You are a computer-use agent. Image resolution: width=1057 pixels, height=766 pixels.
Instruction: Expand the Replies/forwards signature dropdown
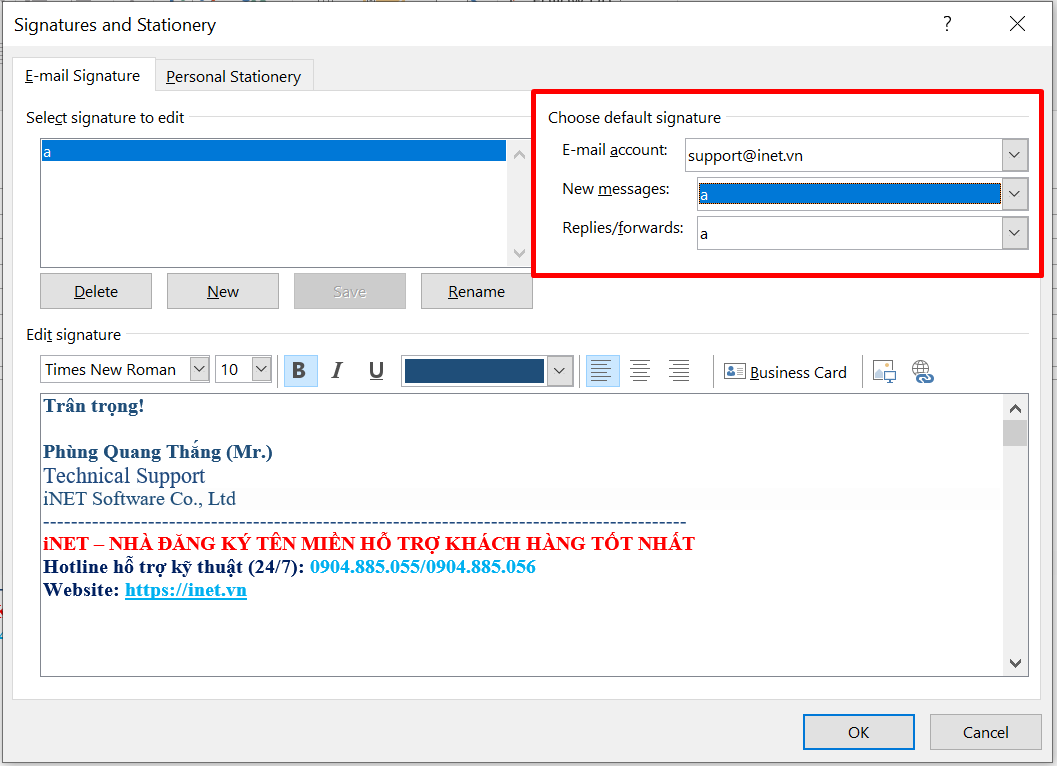(x=1014, y=233)
